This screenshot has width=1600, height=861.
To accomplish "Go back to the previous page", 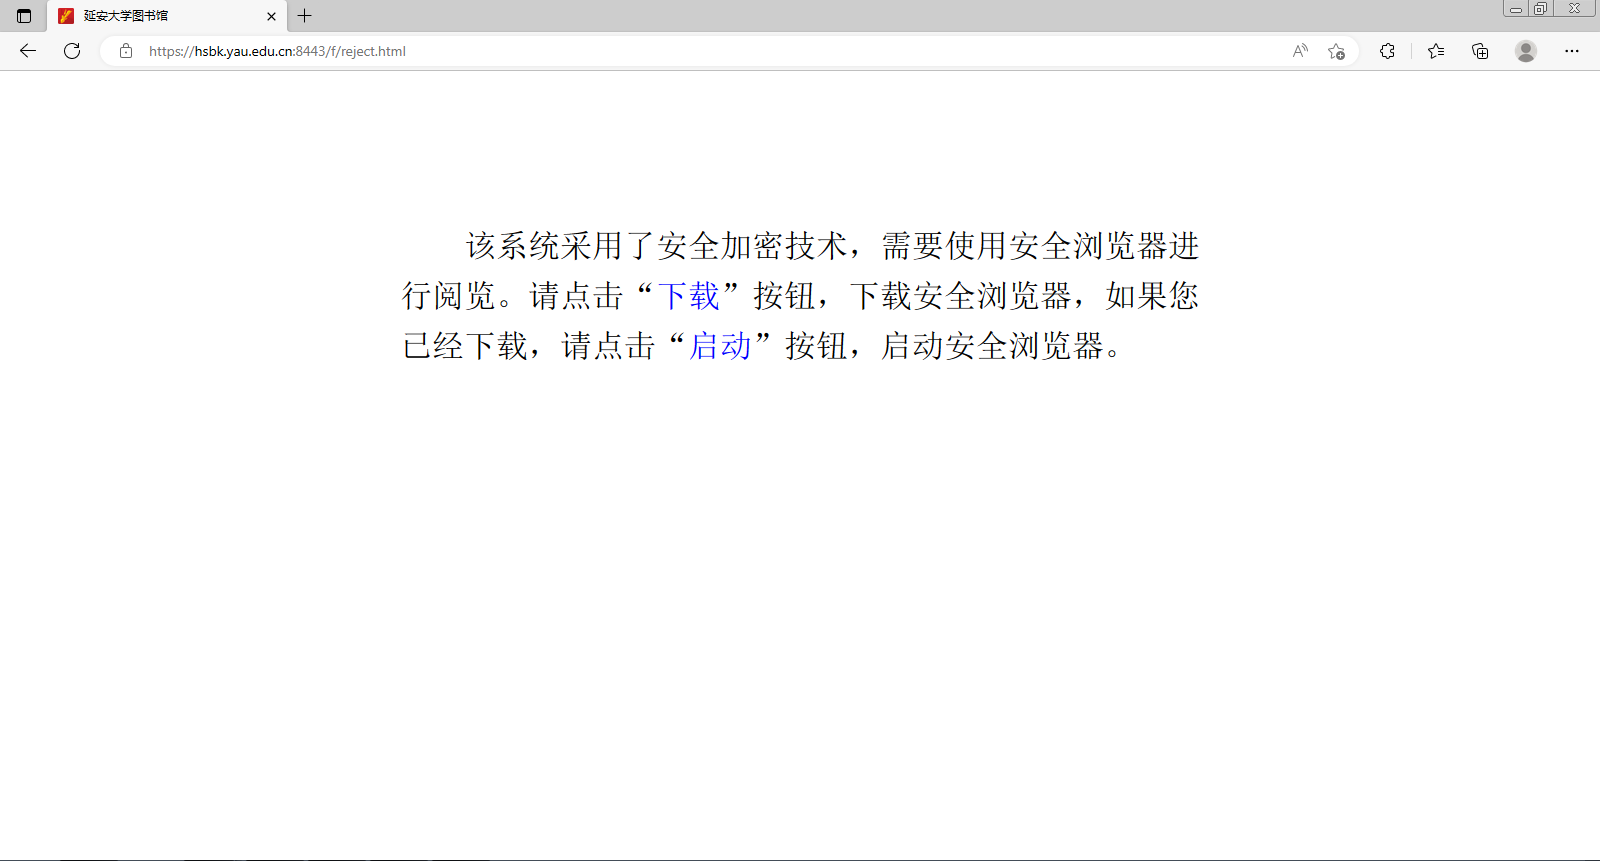I will 28,51.
